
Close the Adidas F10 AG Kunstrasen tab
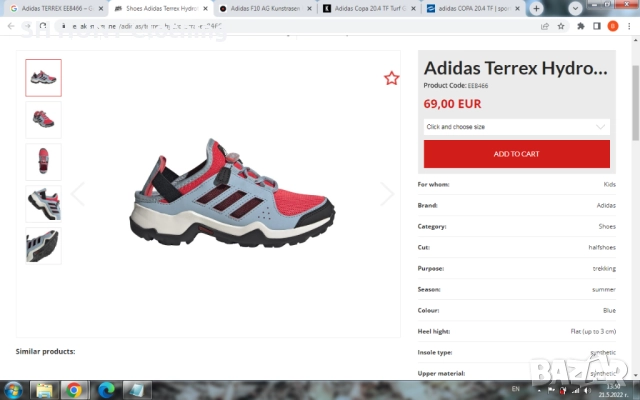pyautogui.click(x=309, y=8)
